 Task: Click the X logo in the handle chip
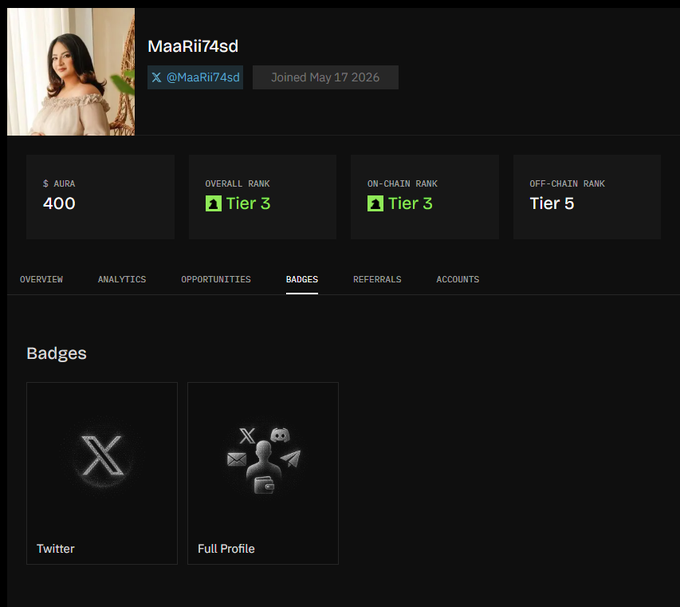[157, 77]
